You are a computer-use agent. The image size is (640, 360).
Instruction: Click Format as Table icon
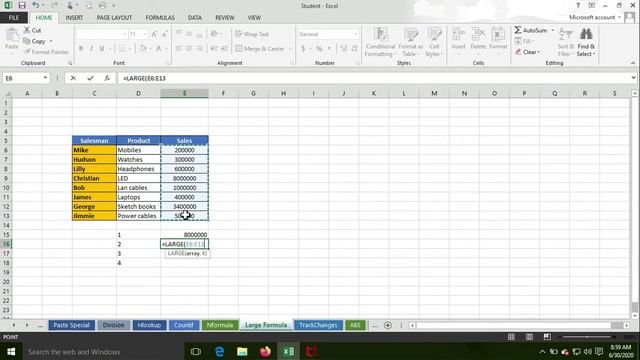click(x=410, y=42)
